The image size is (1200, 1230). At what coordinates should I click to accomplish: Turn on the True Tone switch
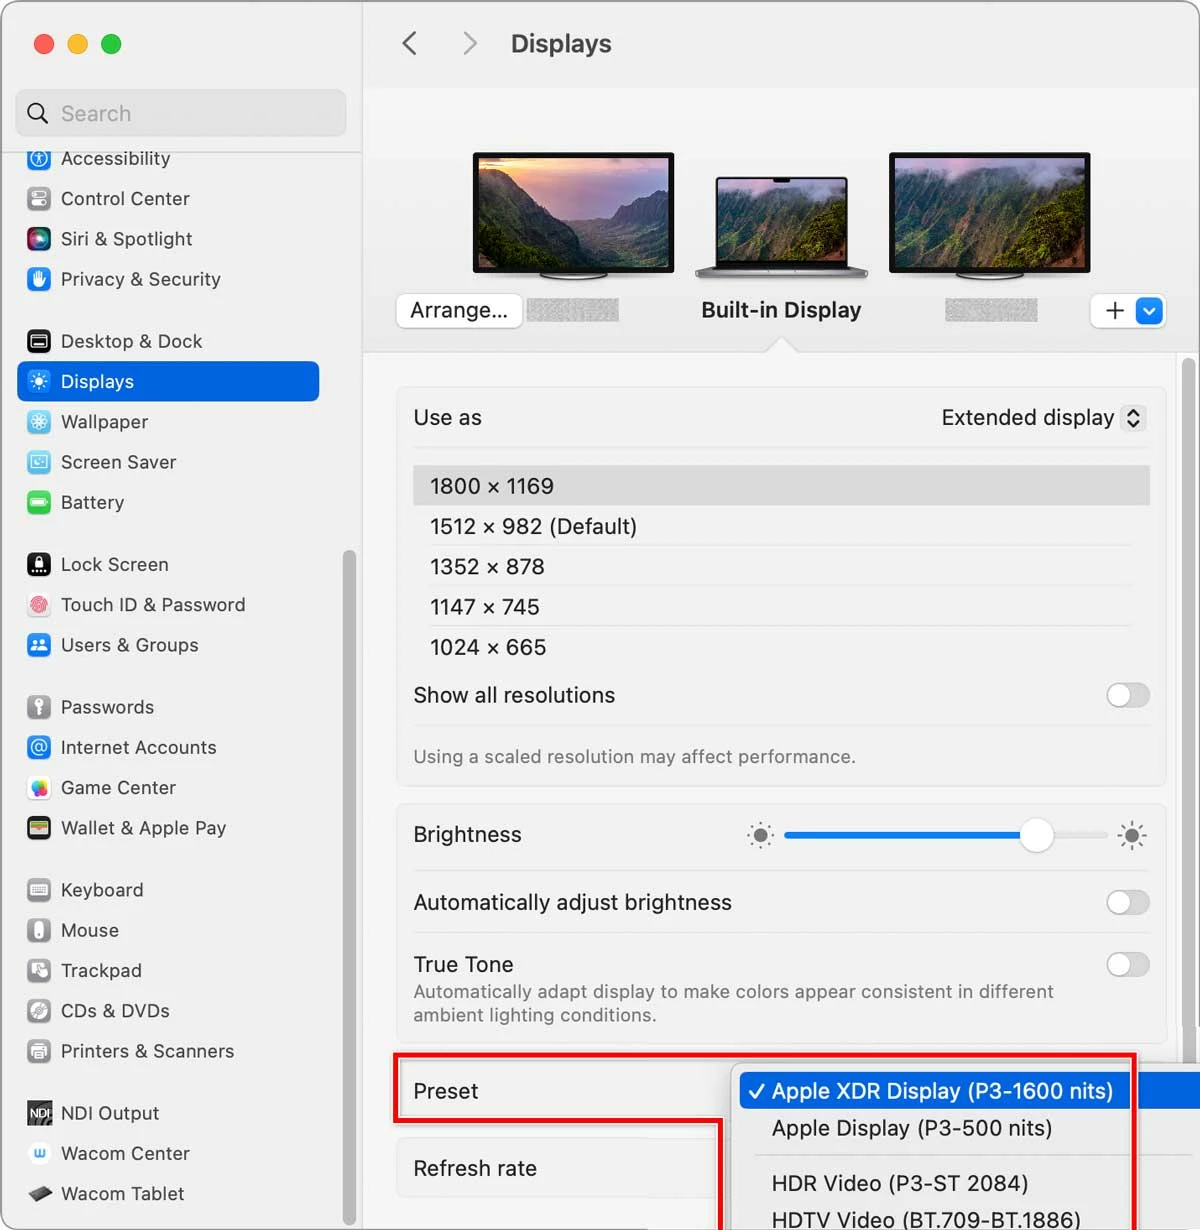(1127, 964)
